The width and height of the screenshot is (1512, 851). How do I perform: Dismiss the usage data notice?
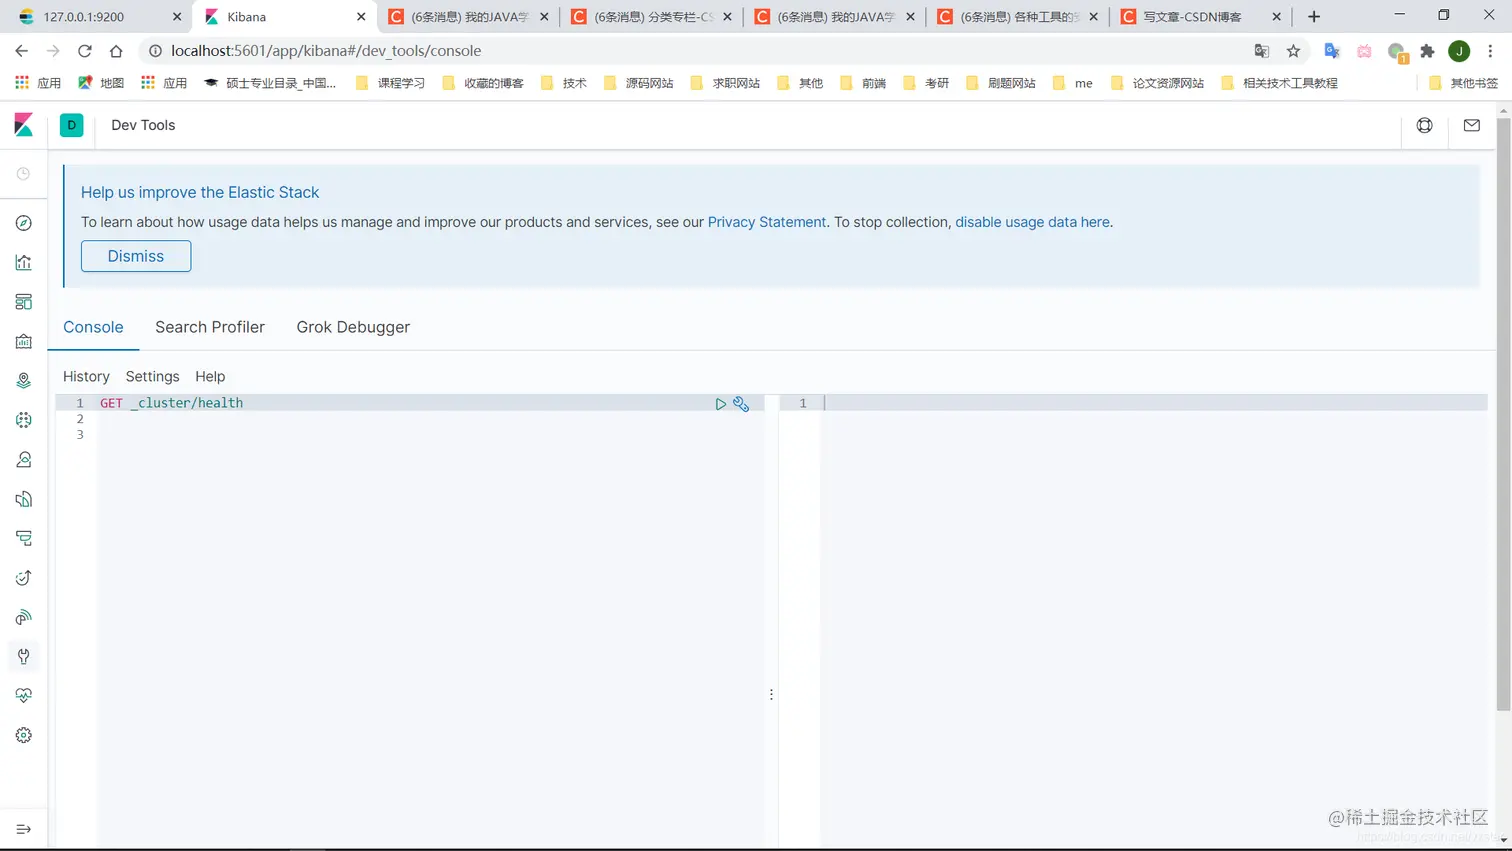(136, 256)
